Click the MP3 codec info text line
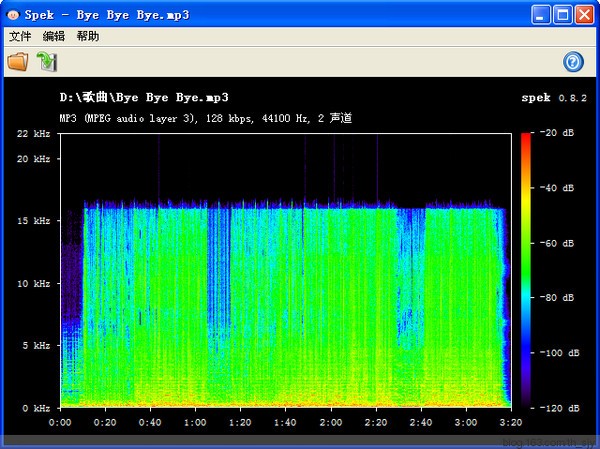 tap(205, 118)
